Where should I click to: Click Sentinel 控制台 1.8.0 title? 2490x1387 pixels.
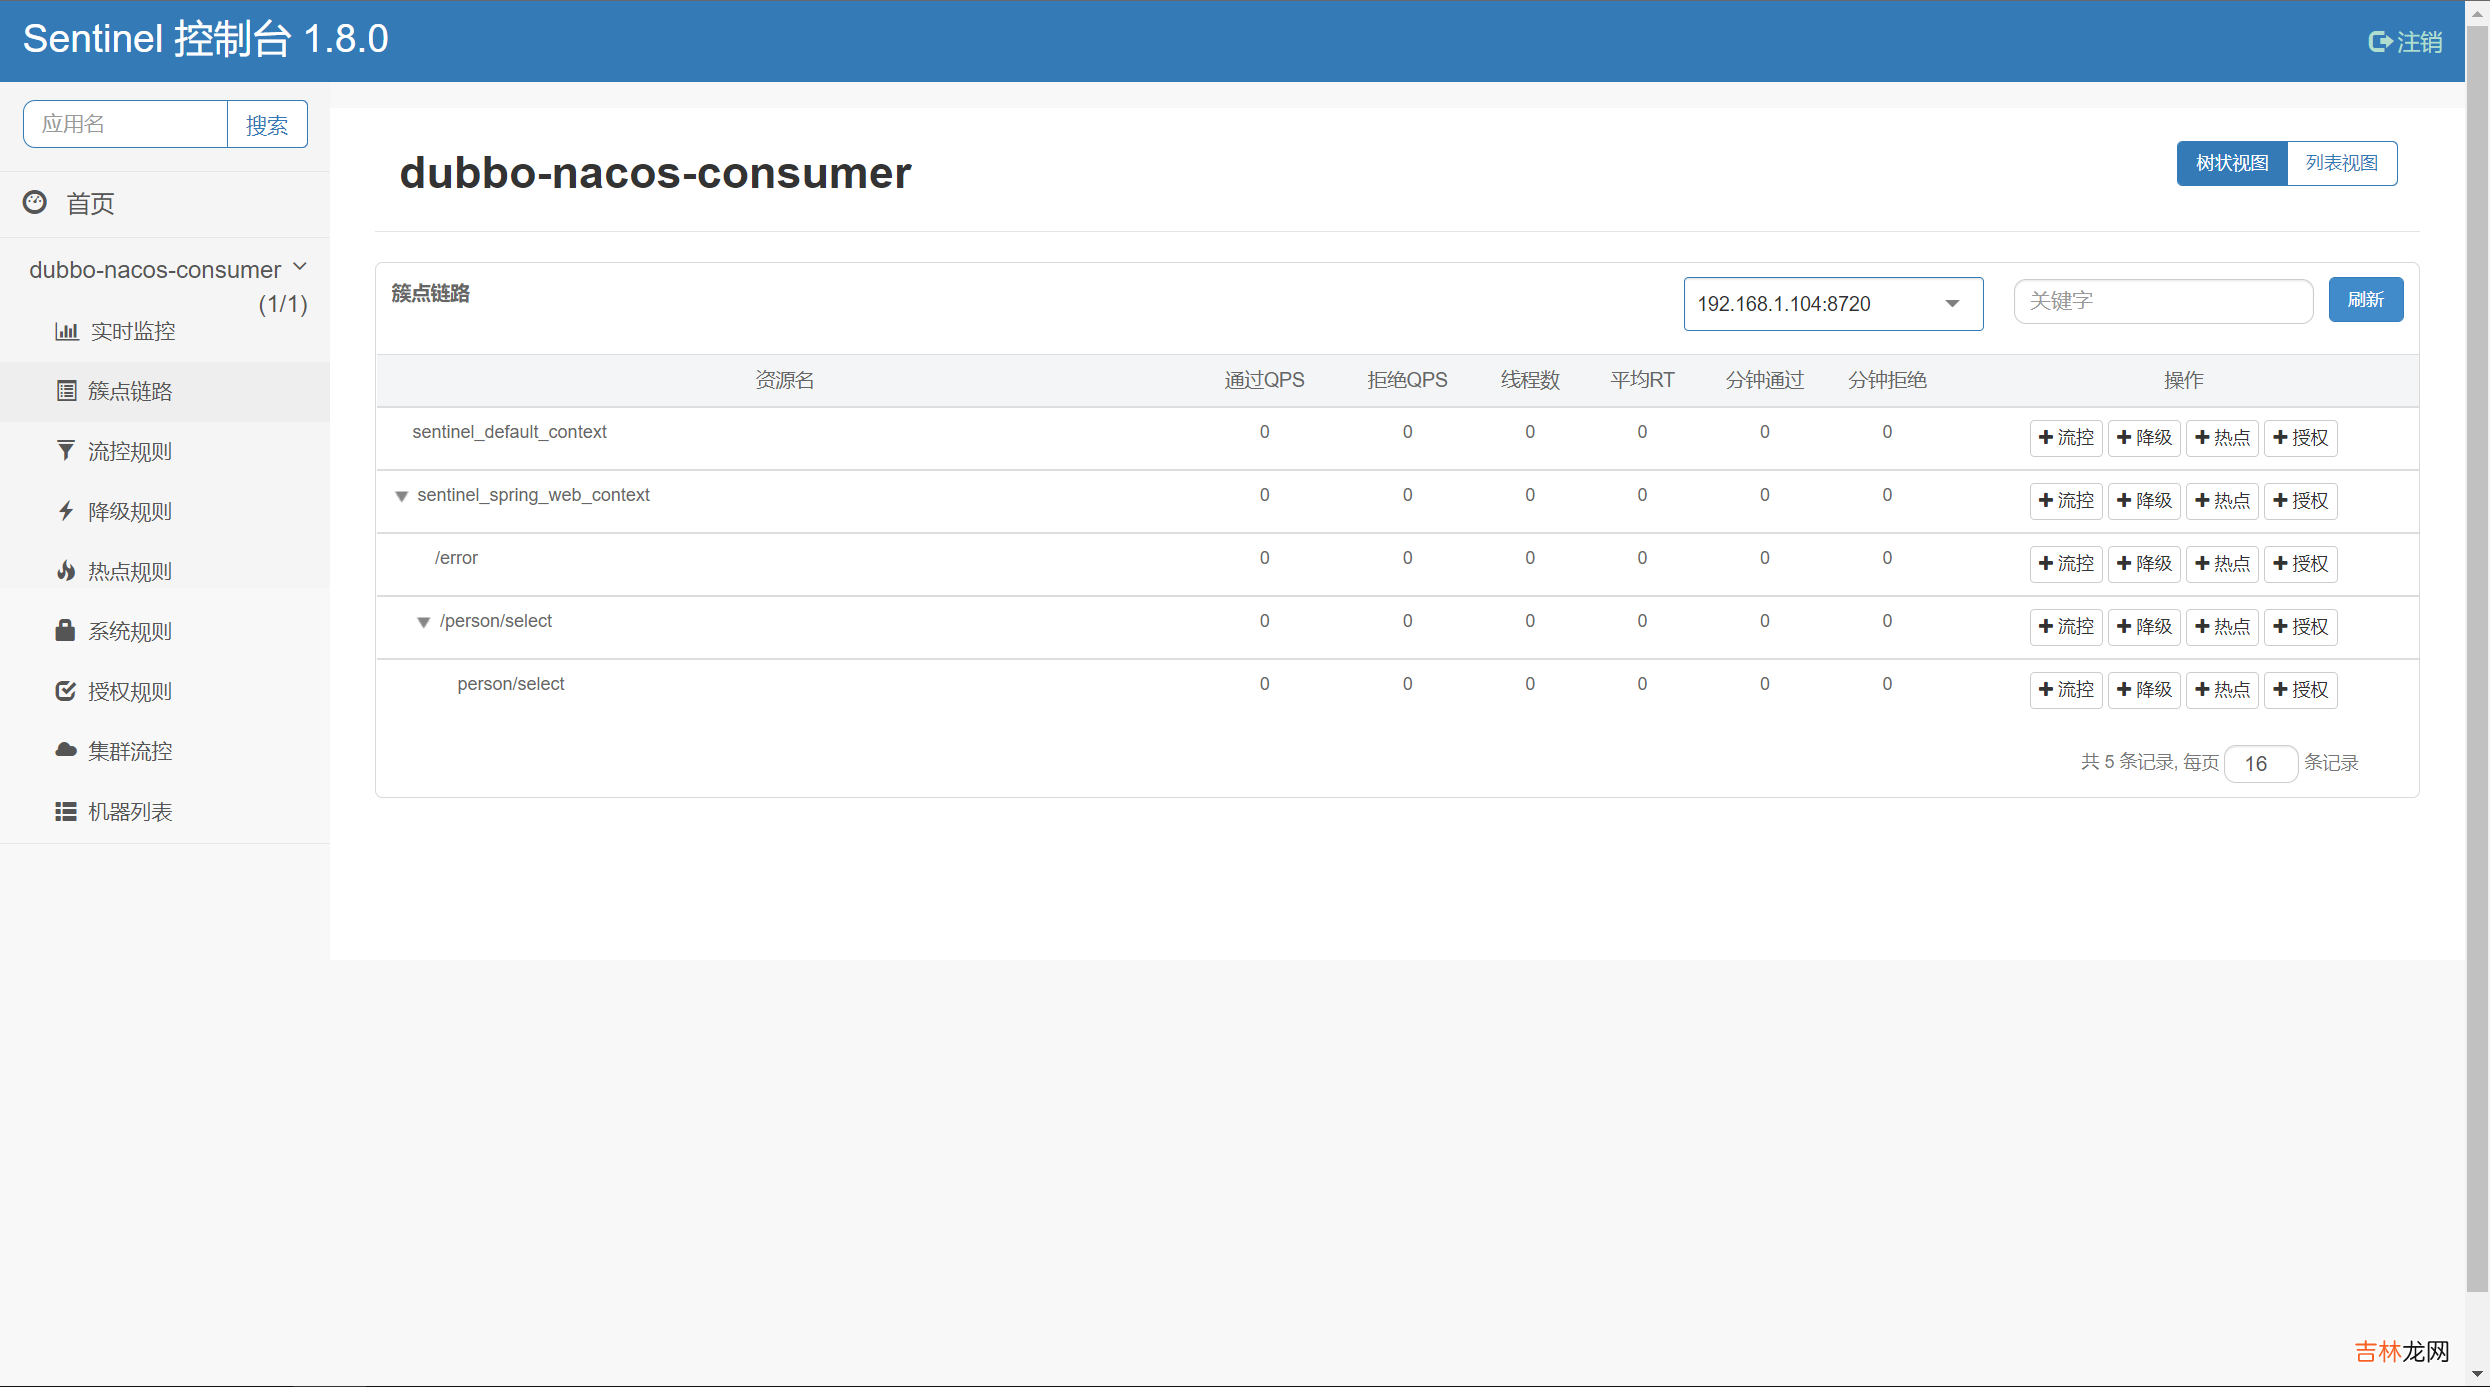pyautogui.click(x=206, y=39)
